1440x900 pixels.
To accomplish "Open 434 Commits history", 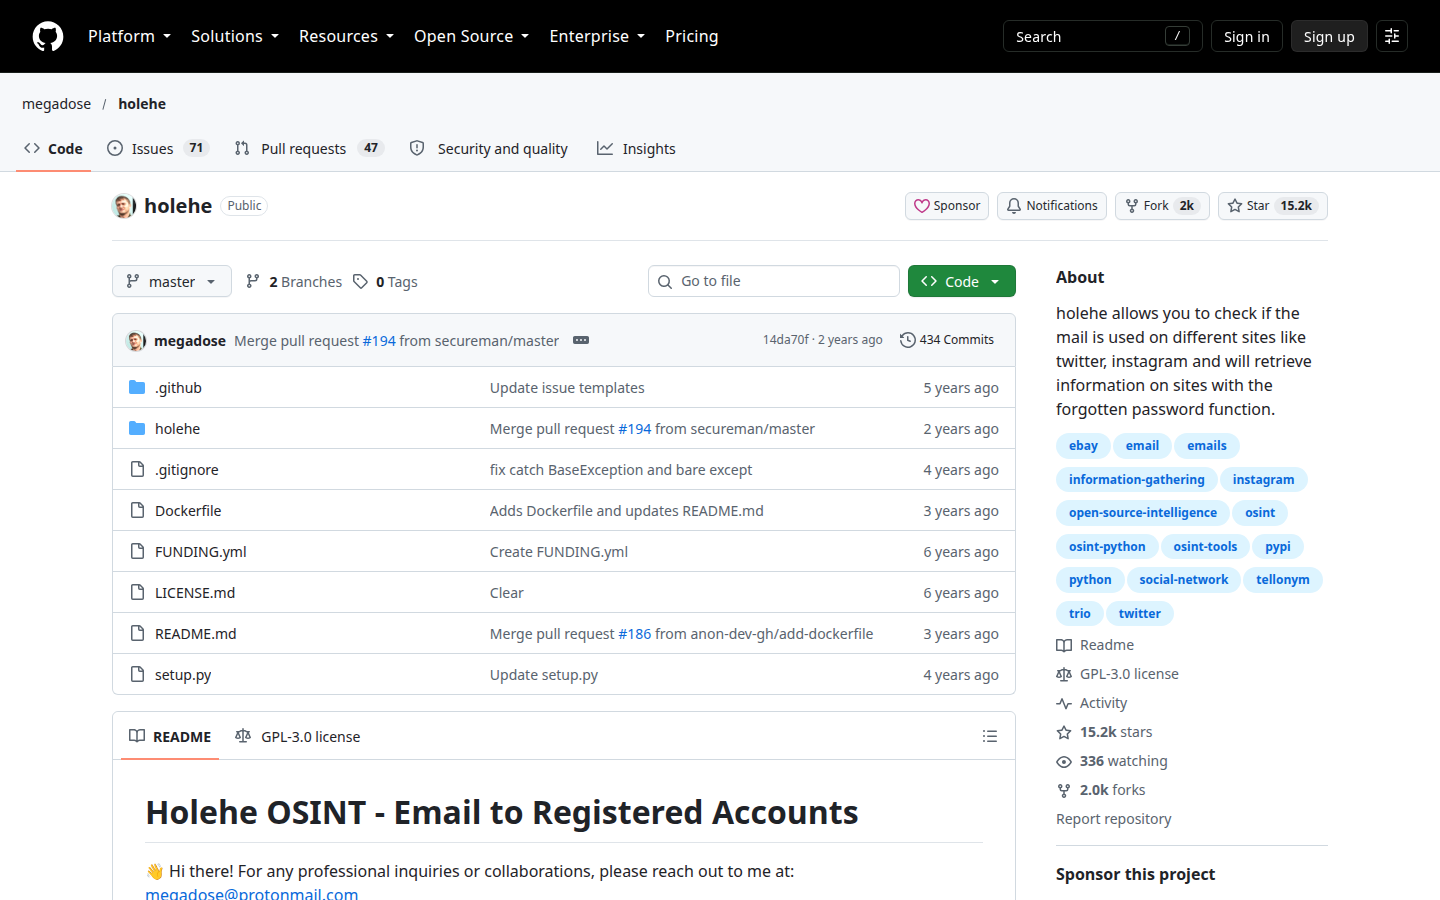I will pos(947,340).
